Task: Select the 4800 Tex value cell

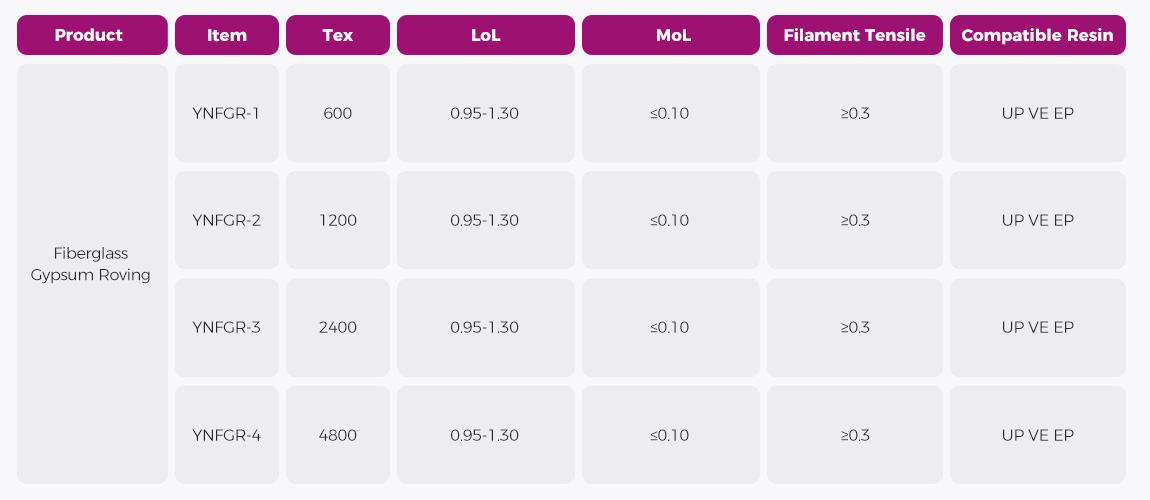Action: 338,435
